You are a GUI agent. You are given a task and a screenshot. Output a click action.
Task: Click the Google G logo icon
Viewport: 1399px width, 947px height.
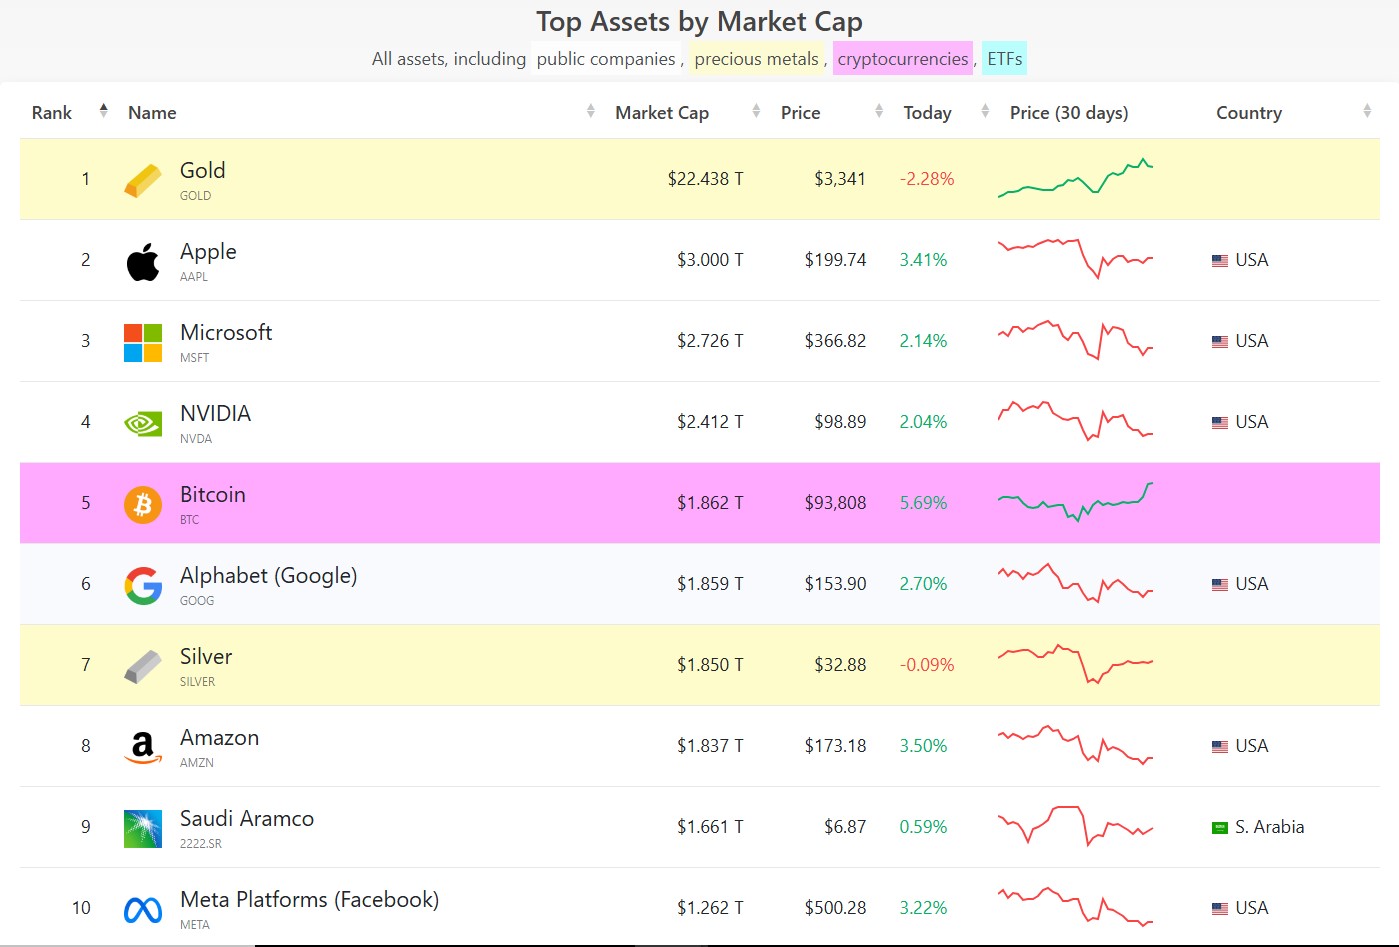[x=143, y=585]
